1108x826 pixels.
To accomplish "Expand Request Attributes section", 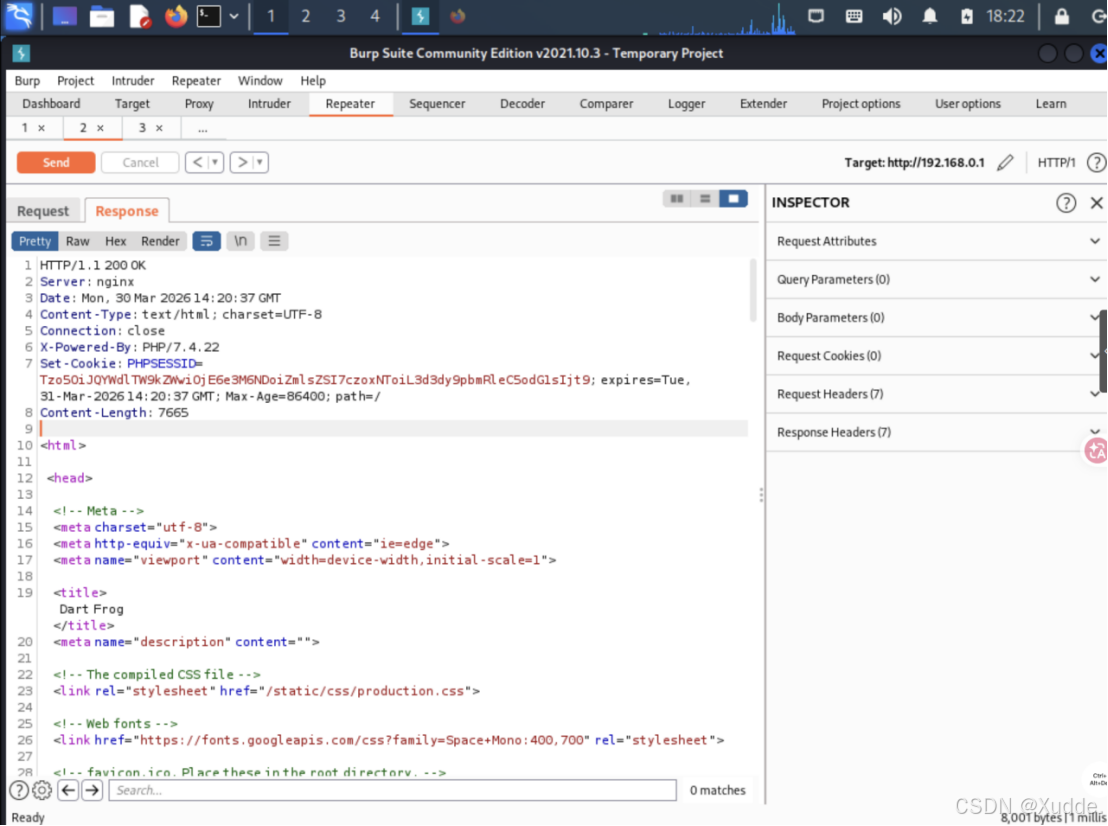I will tap(937, 241).
